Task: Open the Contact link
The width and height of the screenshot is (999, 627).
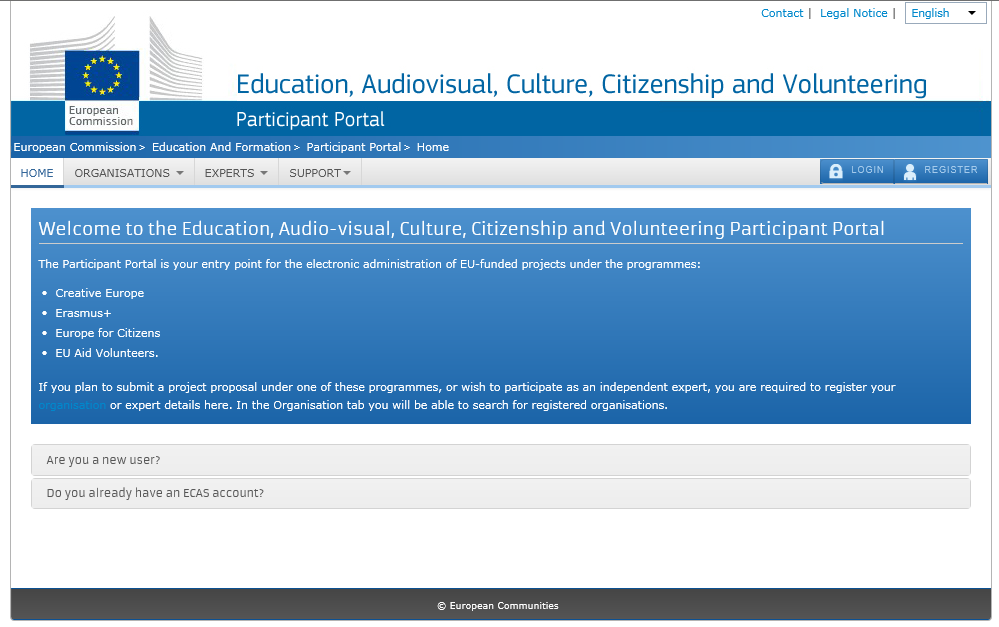Action: point(782,13)
